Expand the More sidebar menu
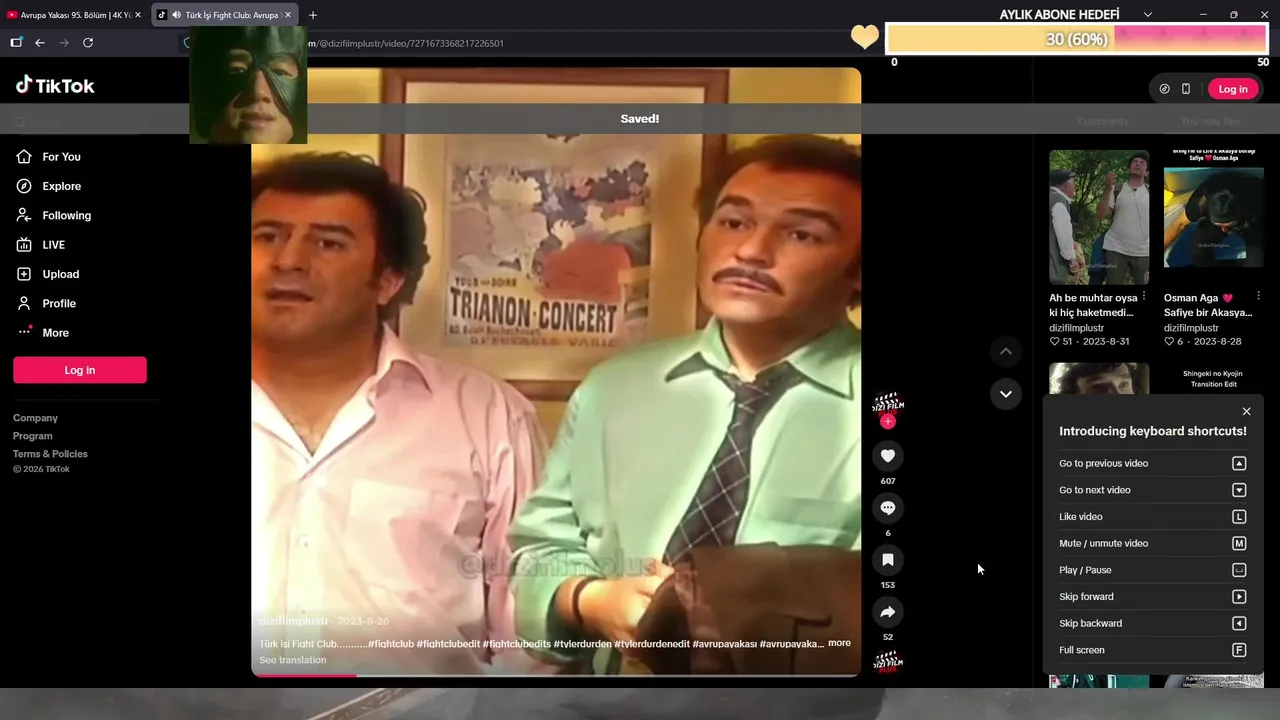Screen dimensions: 1280x720 click(x=55, y=333)
